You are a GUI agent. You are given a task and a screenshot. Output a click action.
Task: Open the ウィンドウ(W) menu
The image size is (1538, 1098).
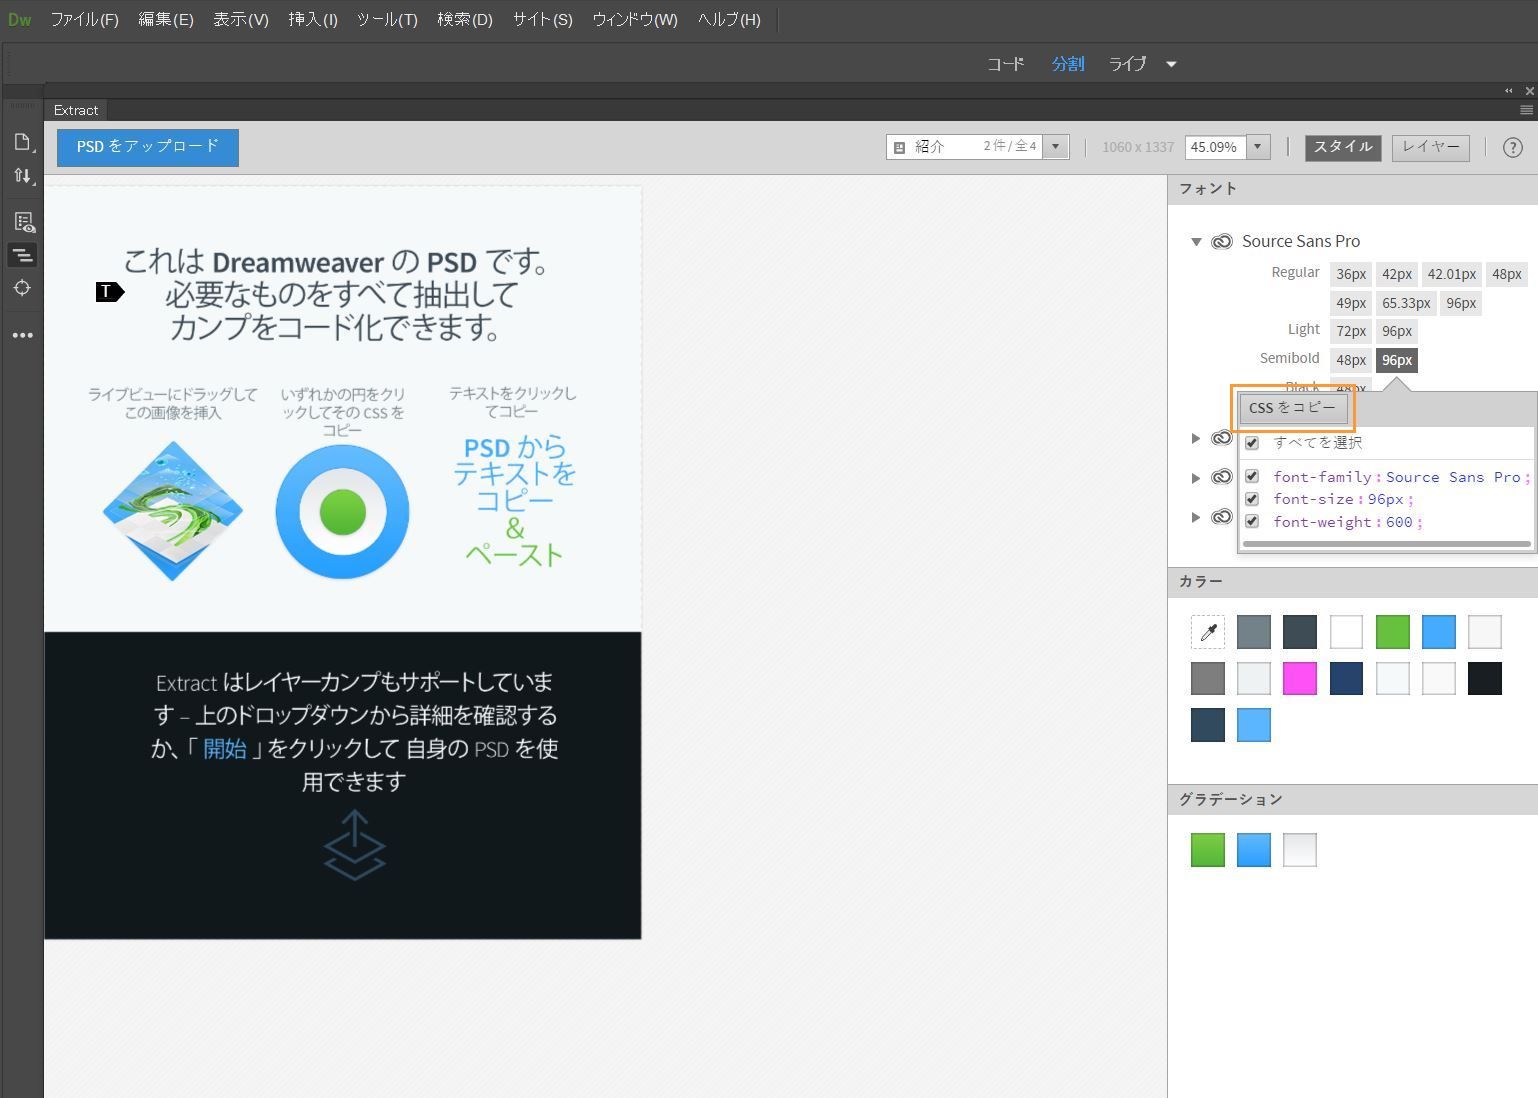[635, 20]
